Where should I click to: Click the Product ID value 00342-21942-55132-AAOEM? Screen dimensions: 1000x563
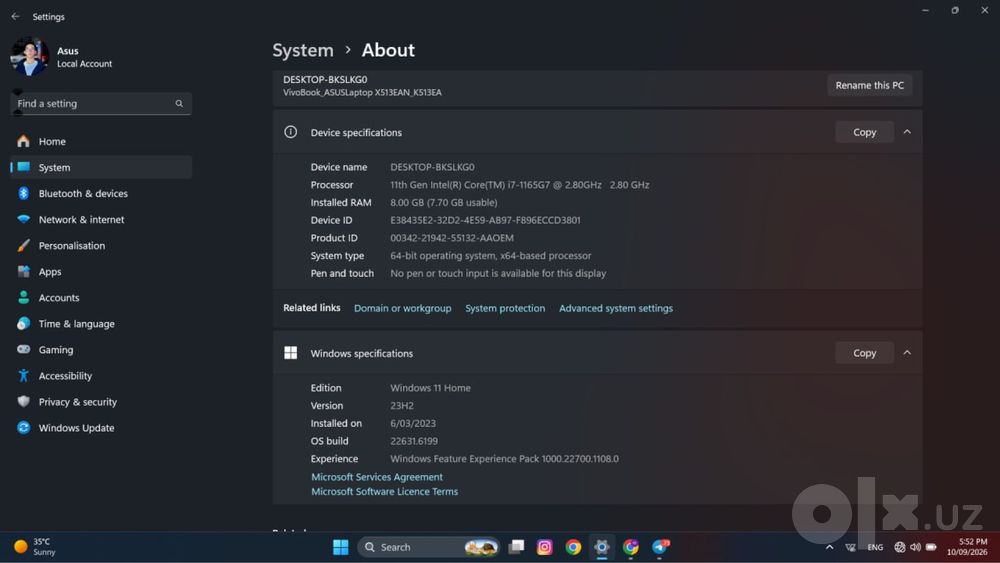tap(452, 238)
